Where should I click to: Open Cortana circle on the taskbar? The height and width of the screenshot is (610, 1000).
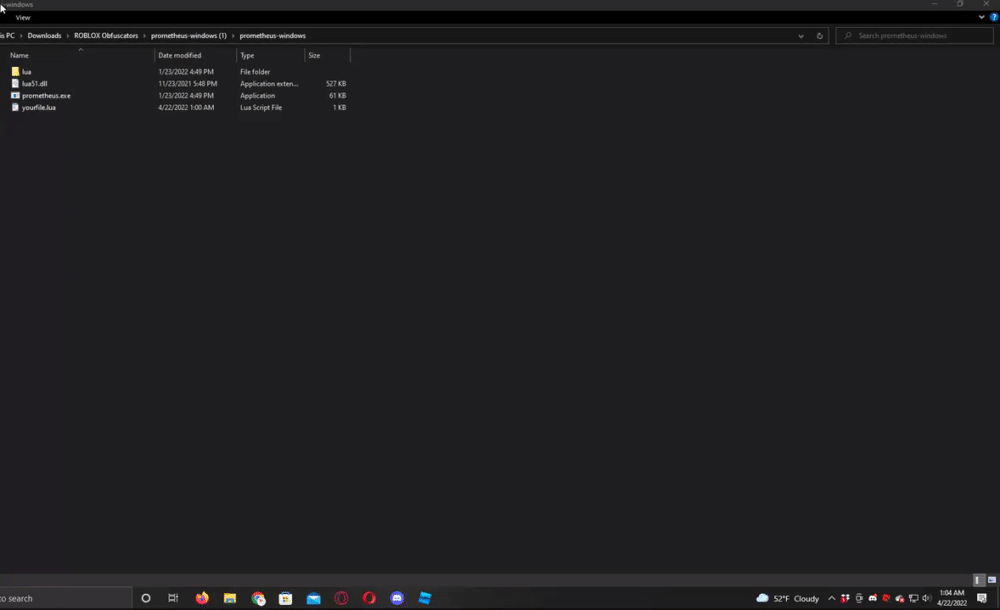145,599
